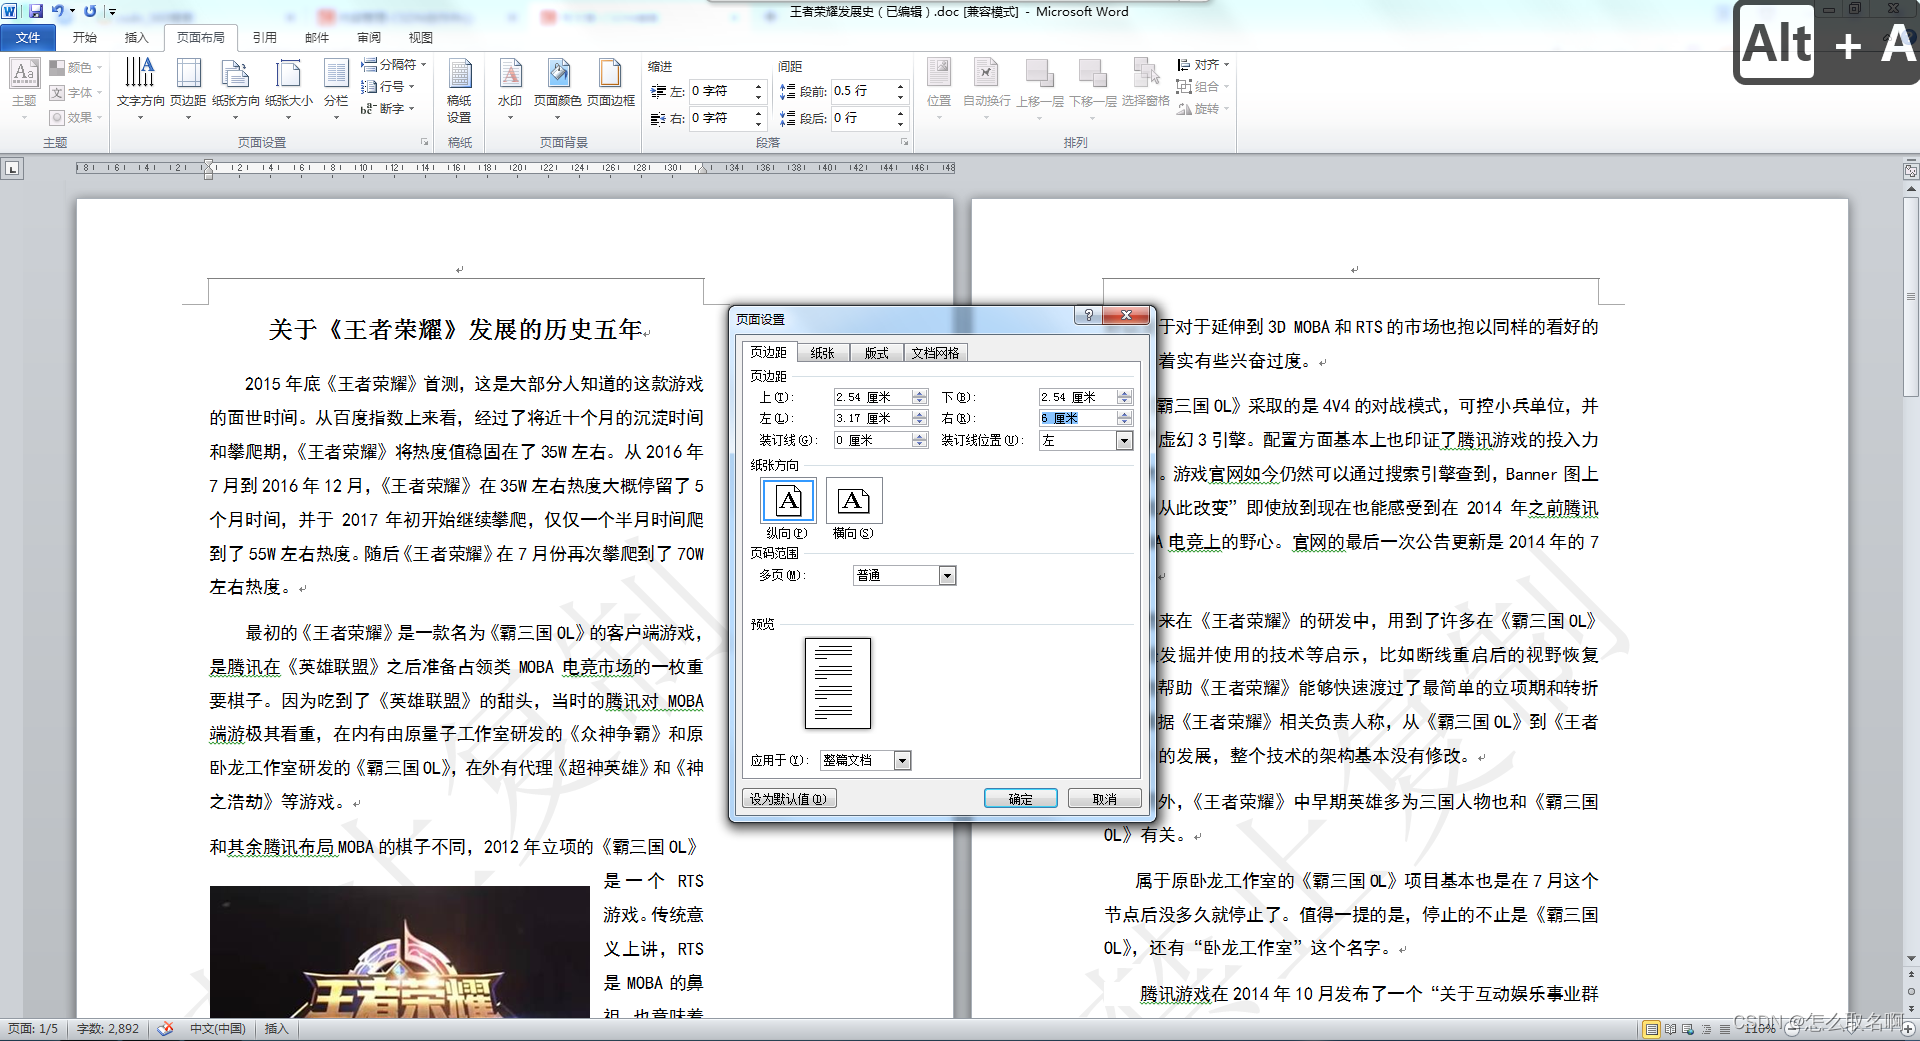
Task: Click the 组合 group objects tool
Action: 1201,87
